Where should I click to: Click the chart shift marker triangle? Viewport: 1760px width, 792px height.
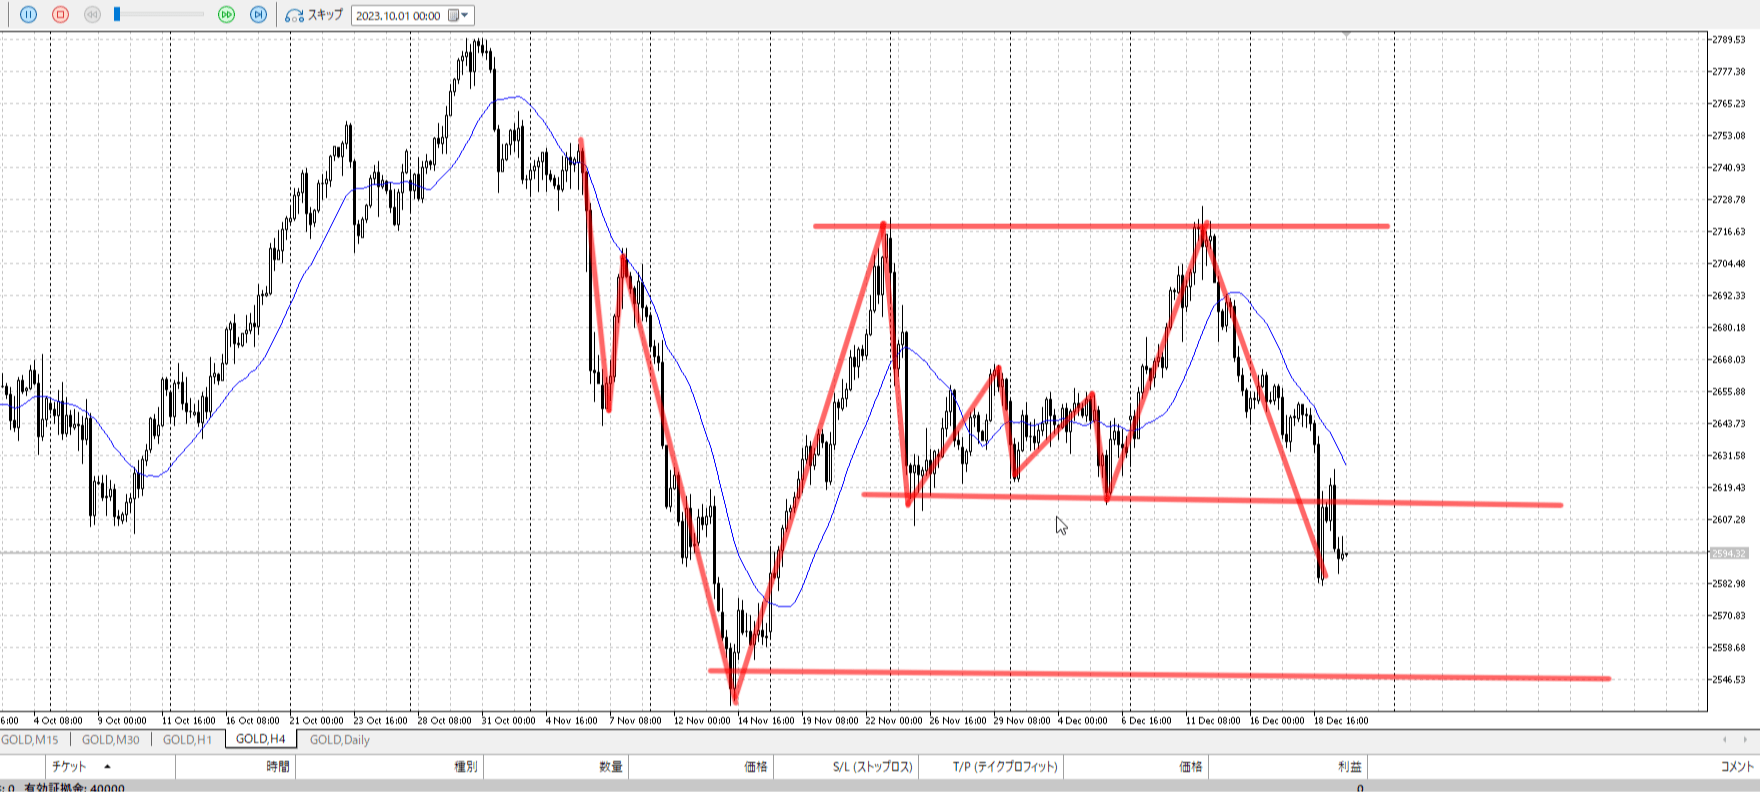[x=1347, y=35]
